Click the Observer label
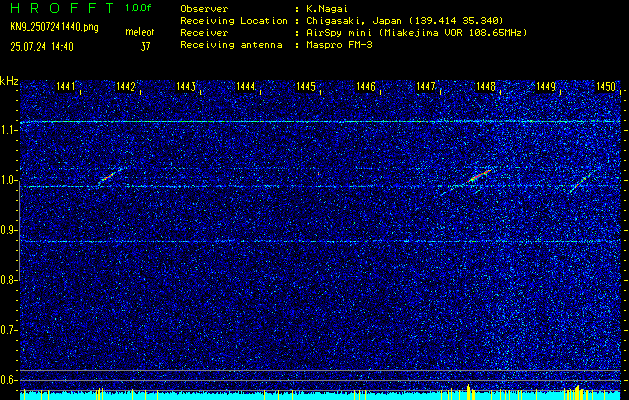The height and width of the screenshot is (400, 629). [x=204, y=9]
